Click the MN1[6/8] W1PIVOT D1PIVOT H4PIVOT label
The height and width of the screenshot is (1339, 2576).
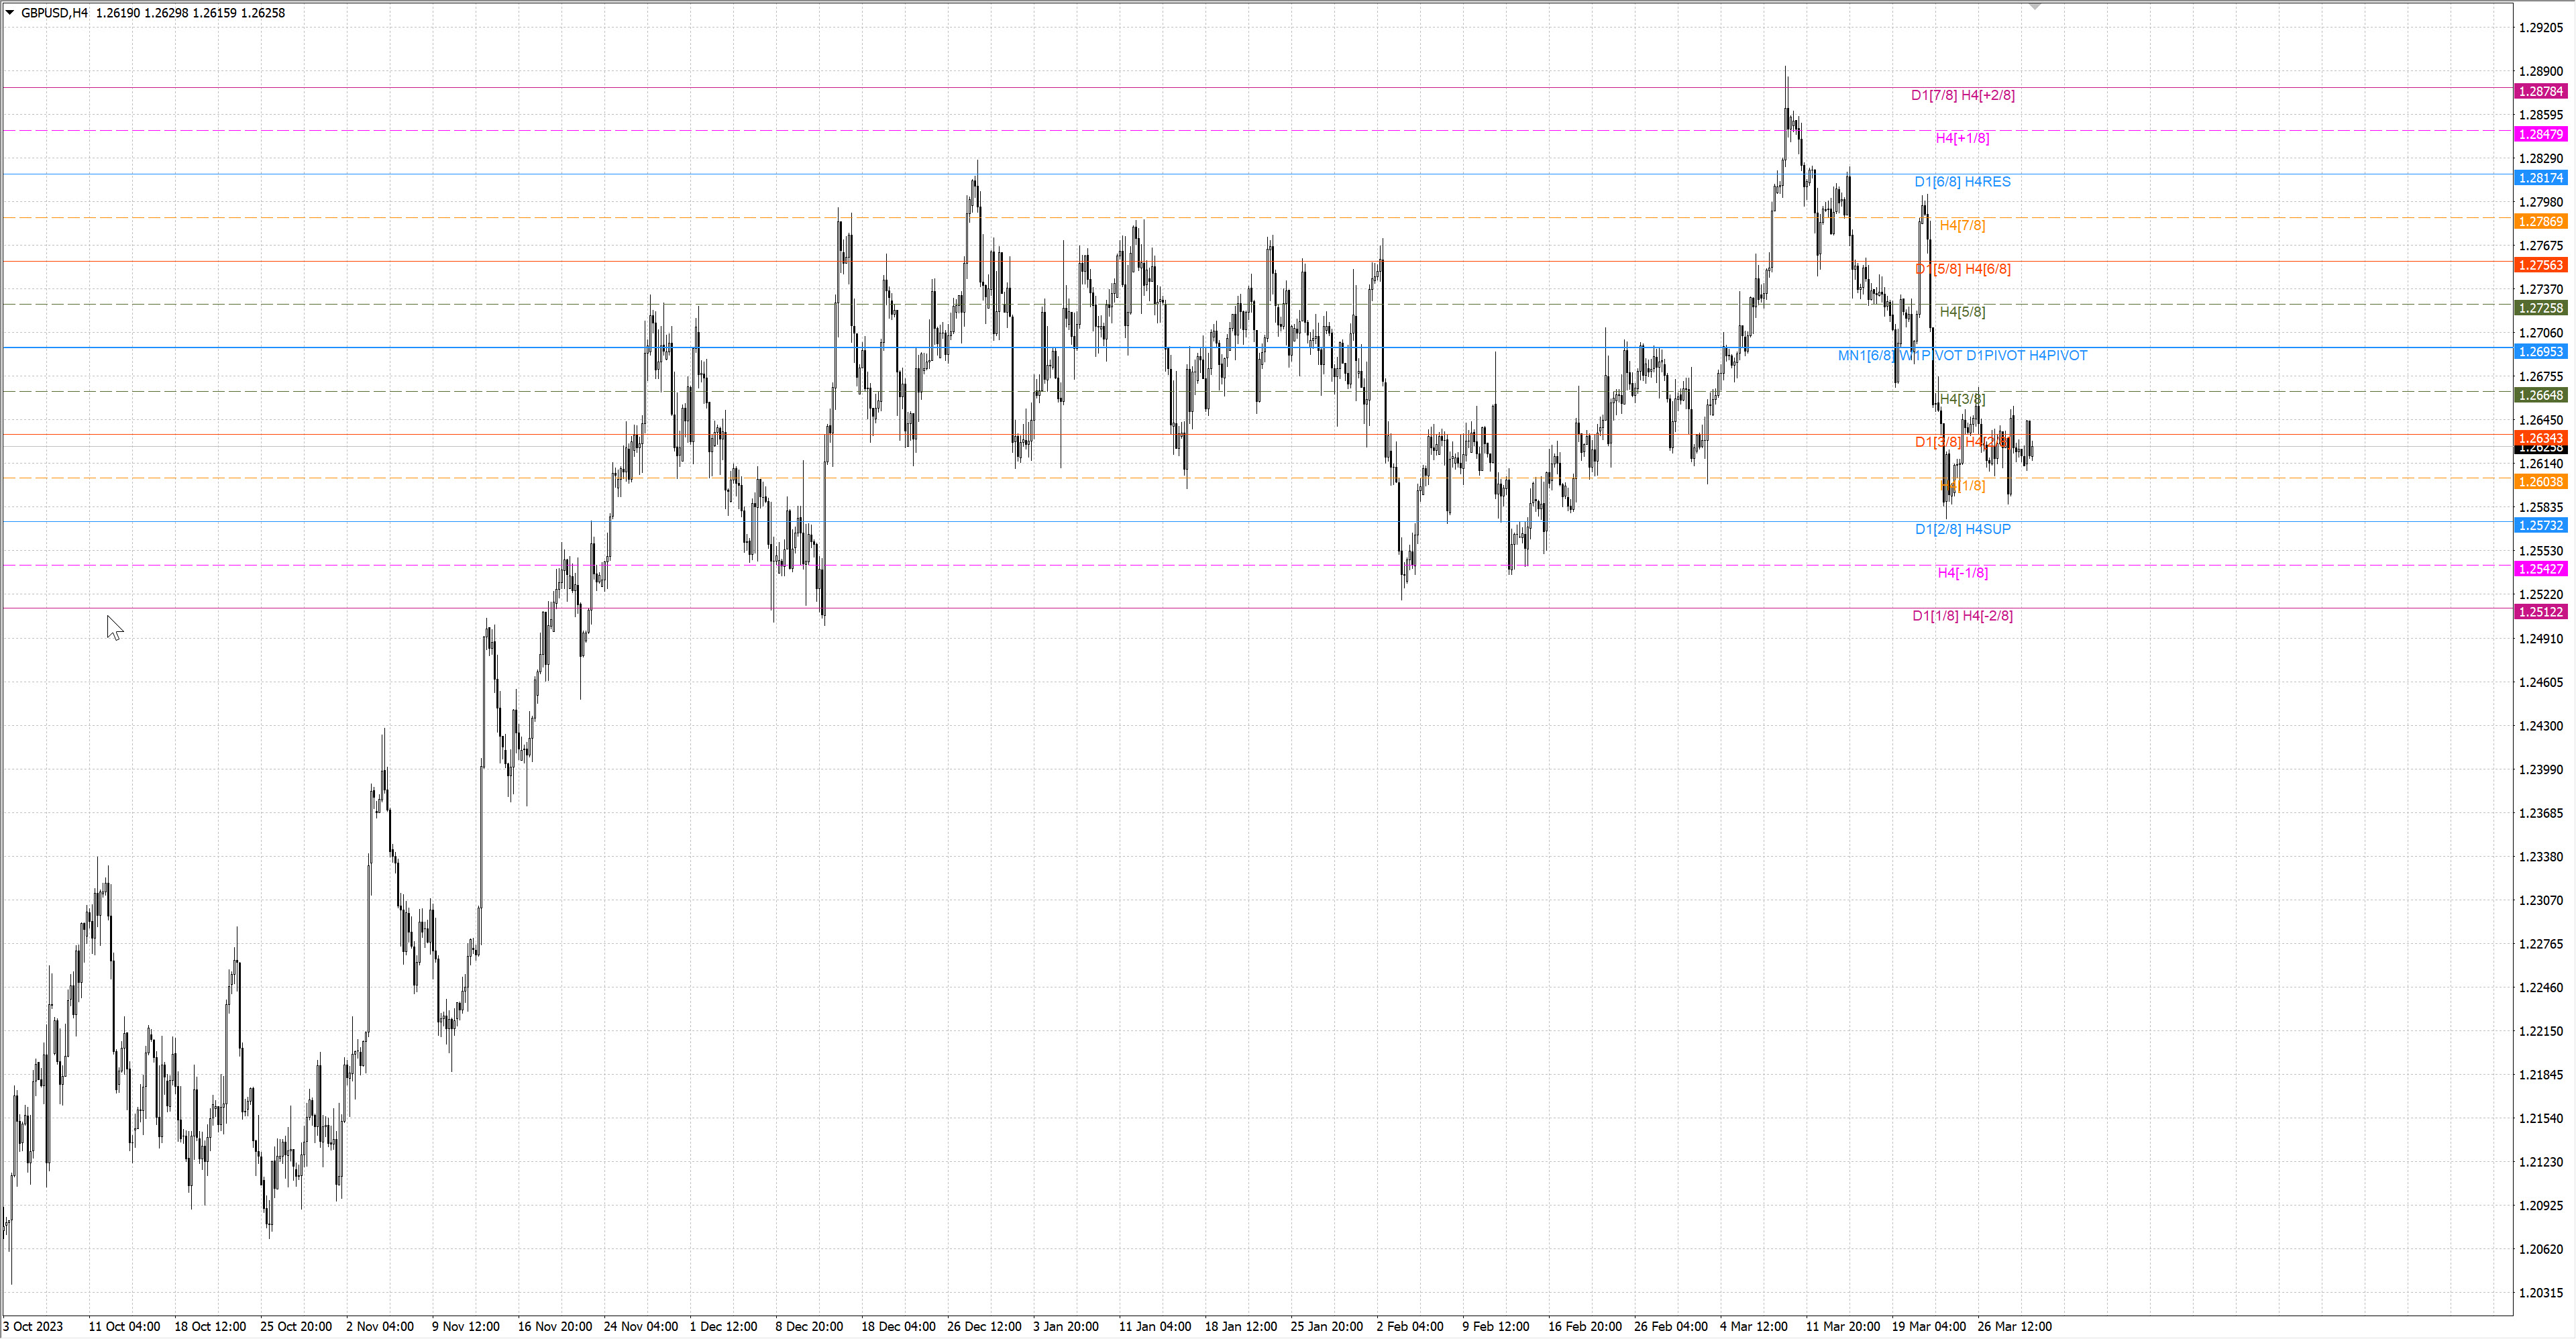[1962, 355]
